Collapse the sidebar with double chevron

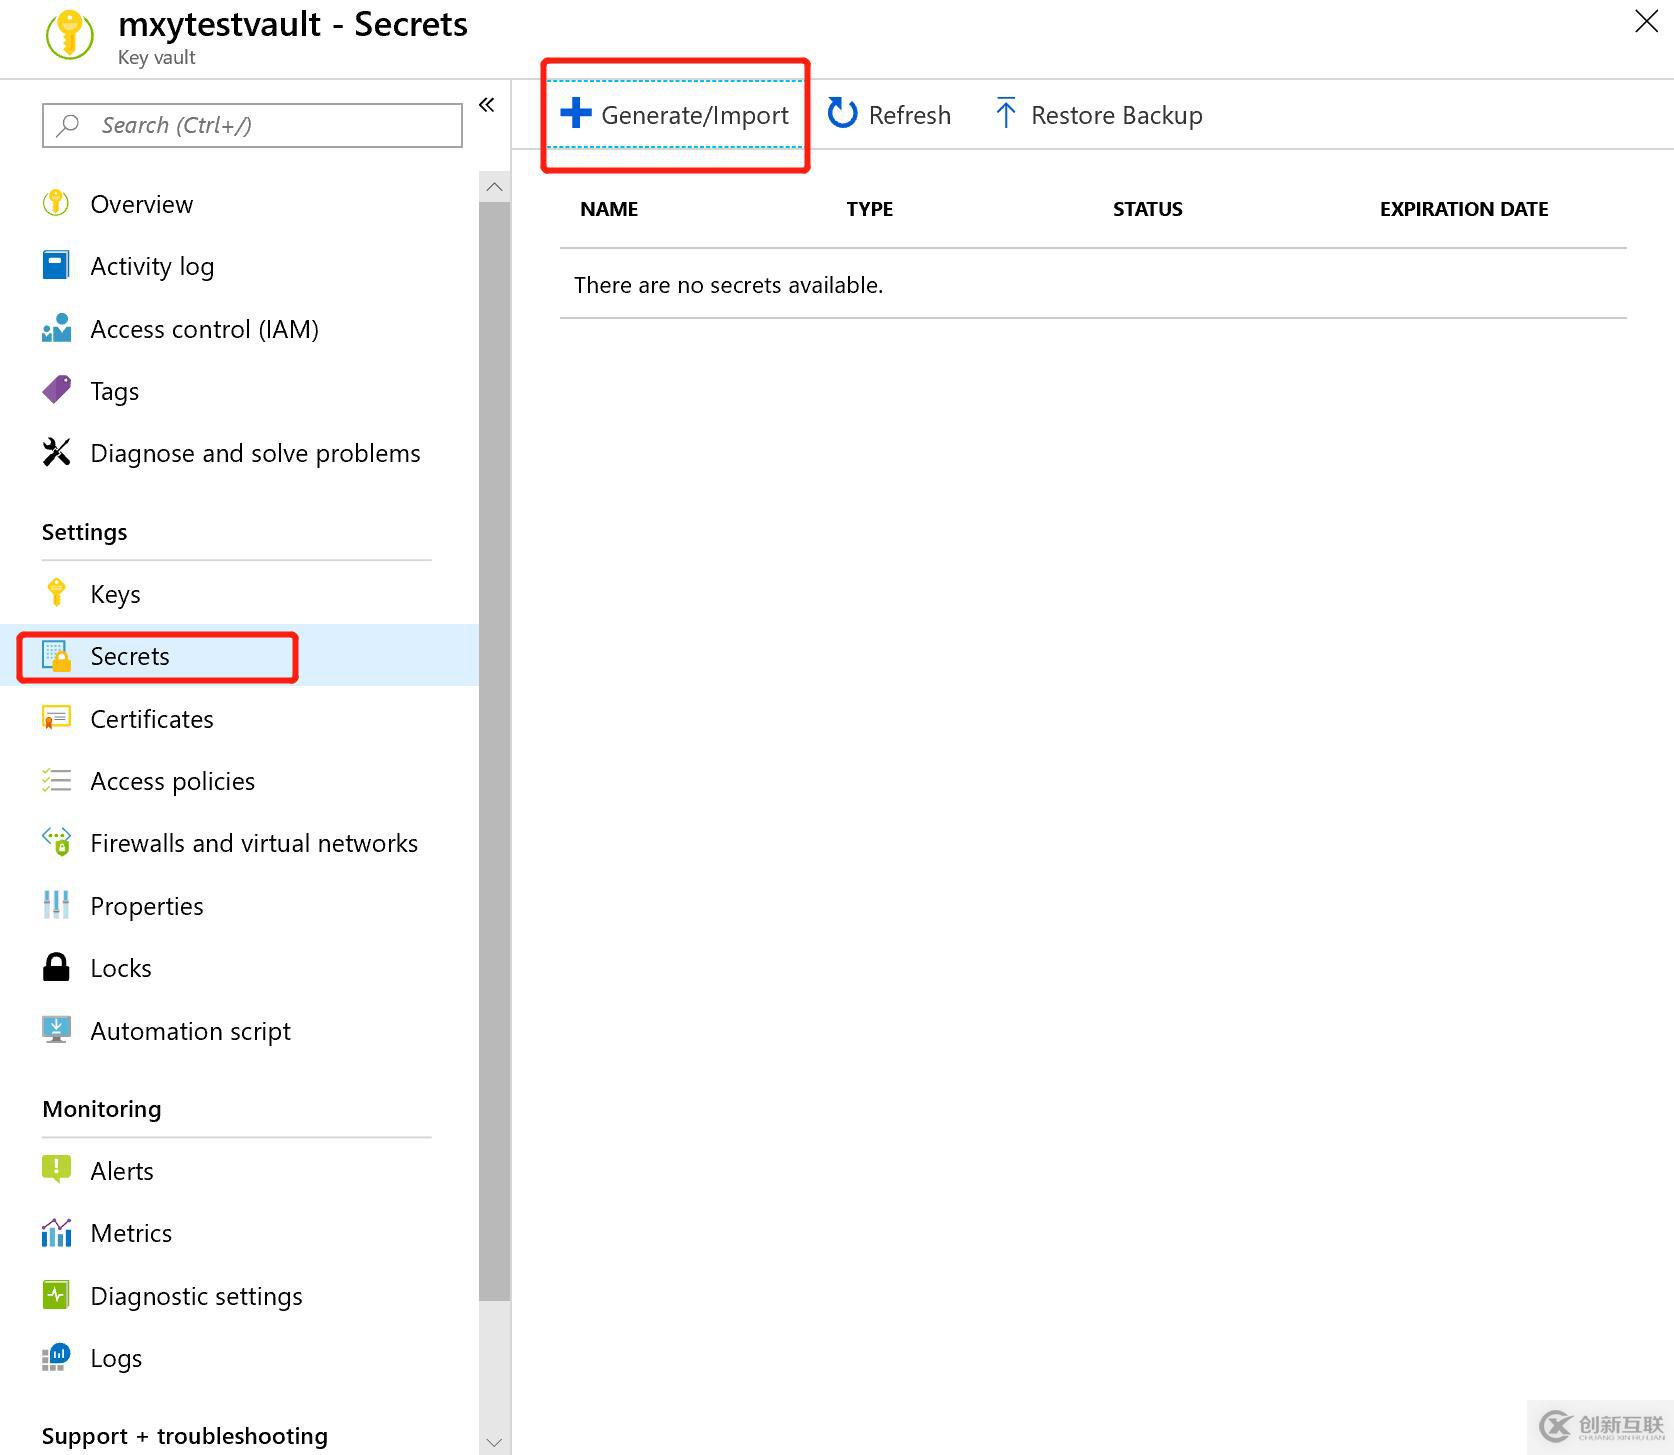(487, 105)
